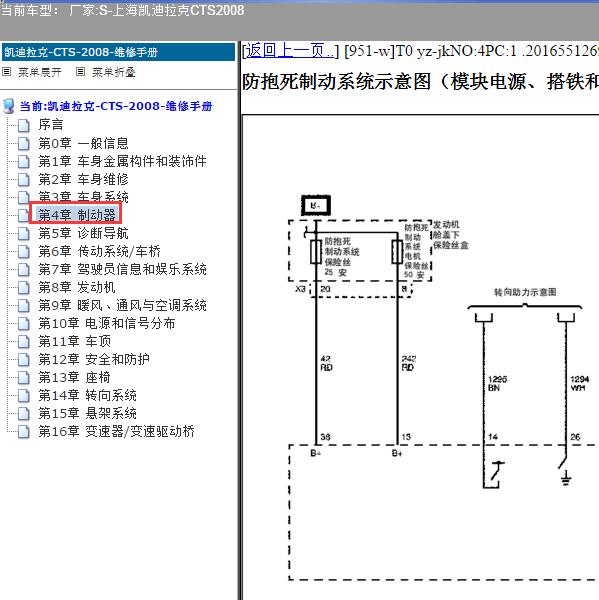Select 第3章 车身系统
This screenshot has height=600, width=599.
tap(83, 197)
